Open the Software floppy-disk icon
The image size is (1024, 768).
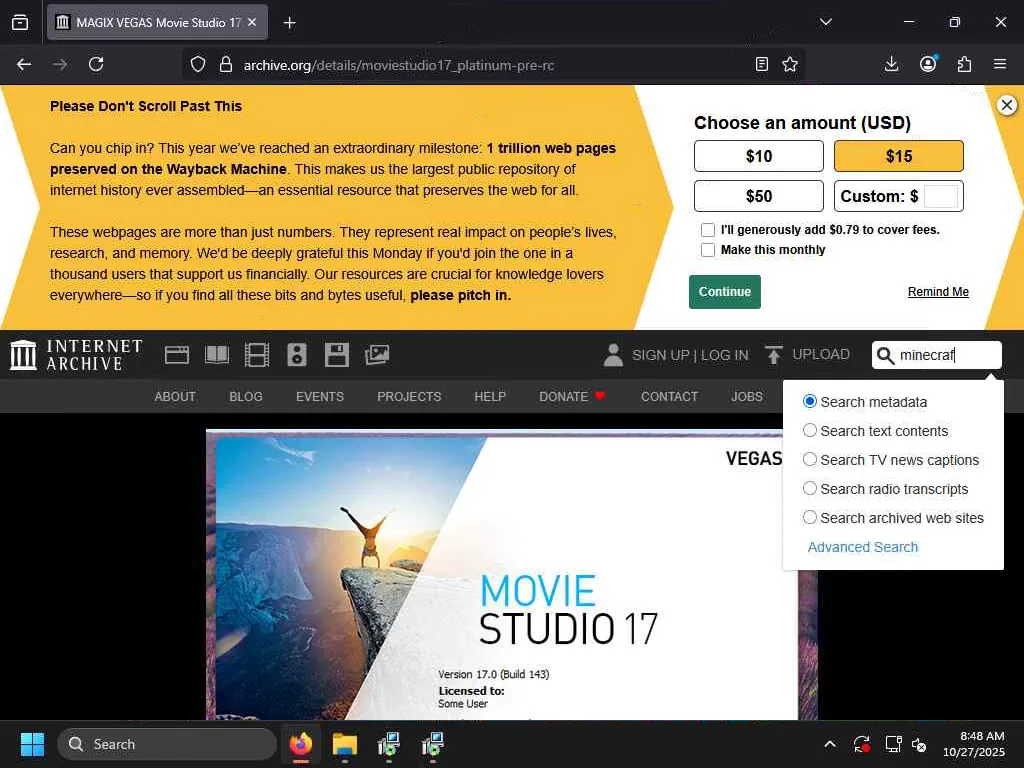pyautogui.click(x=336, y=355)
